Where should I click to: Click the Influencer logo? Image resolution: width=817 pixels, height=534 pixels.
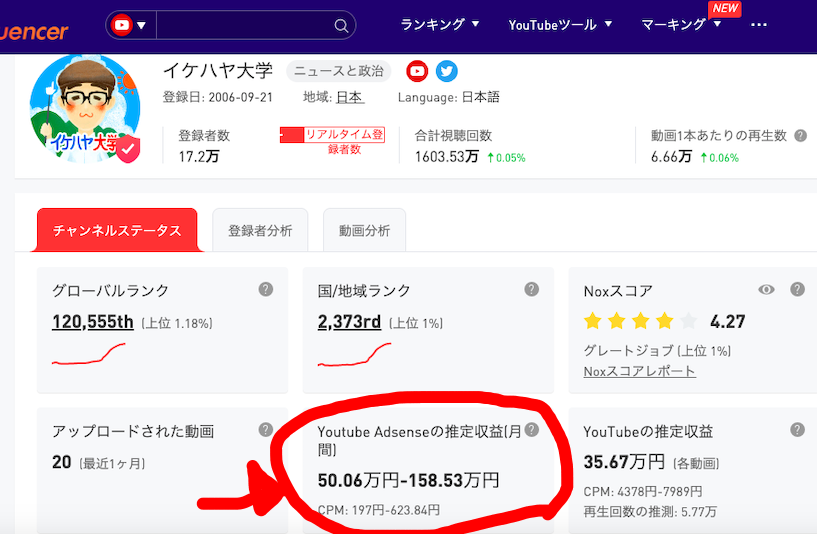pos(34,31)
